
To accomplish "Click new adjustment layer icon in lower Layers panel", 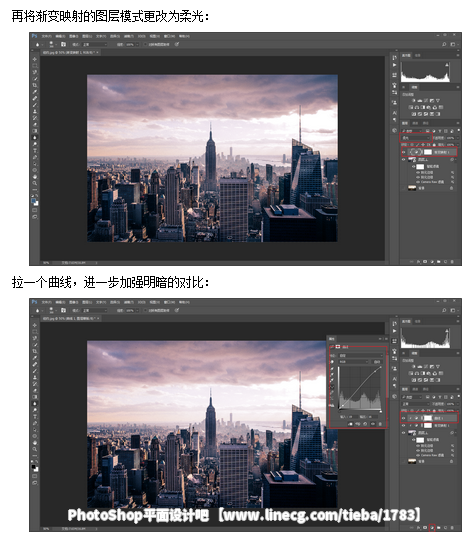I will tap(432, 528).
